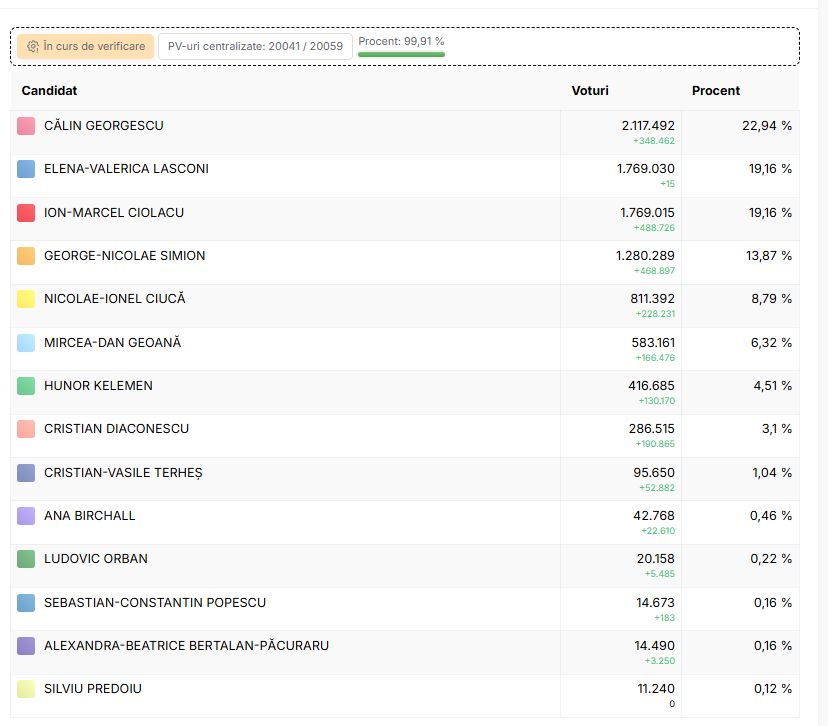This screenshot has width=828, height=726.
Task: Click Cristian Diaconescu's salmon color swatch
Action: click(26, 429)
